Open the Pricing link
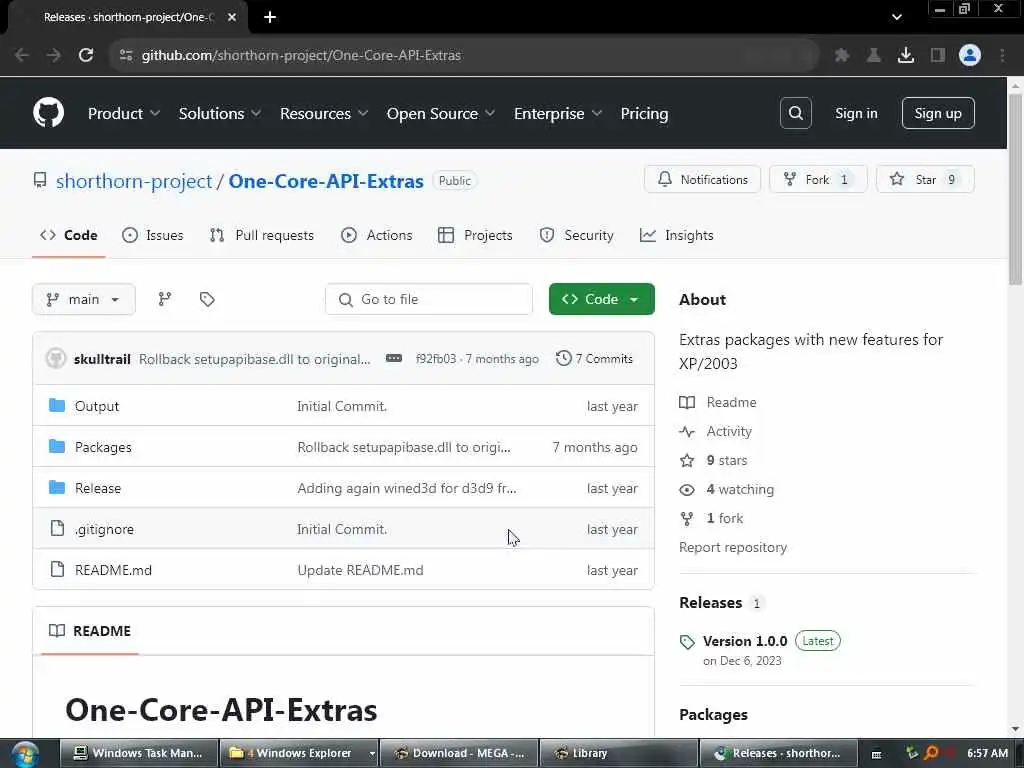 (x=644, y=114)
